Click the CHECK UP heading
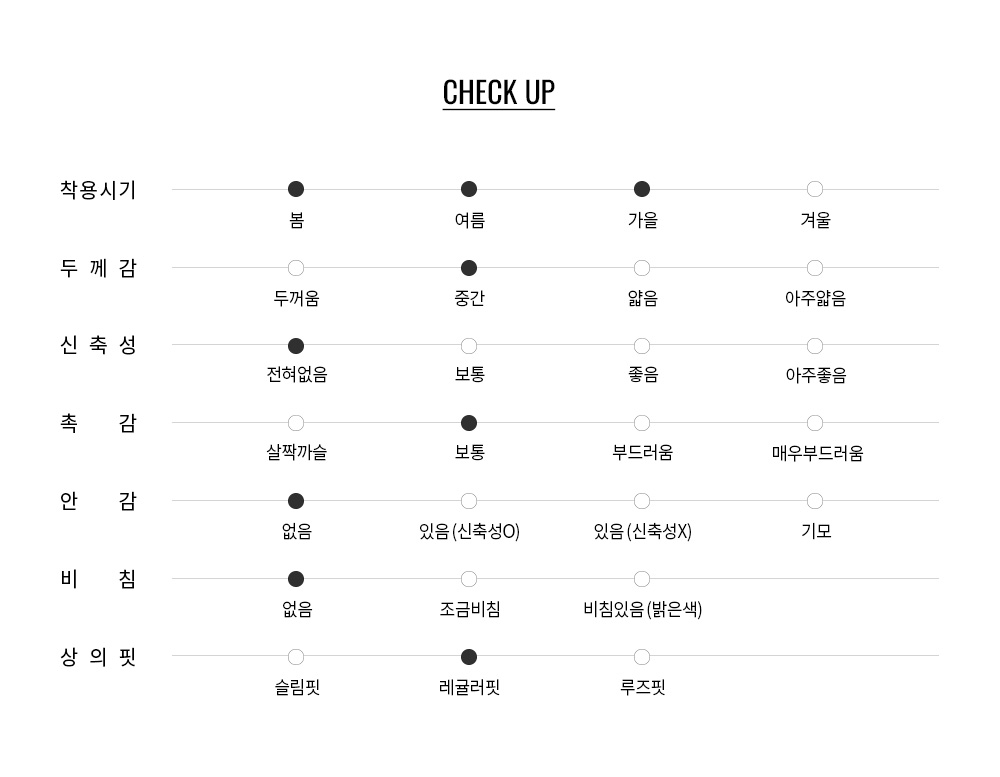Viewport: 1000px width, 777px height. (x=498, y=92)
